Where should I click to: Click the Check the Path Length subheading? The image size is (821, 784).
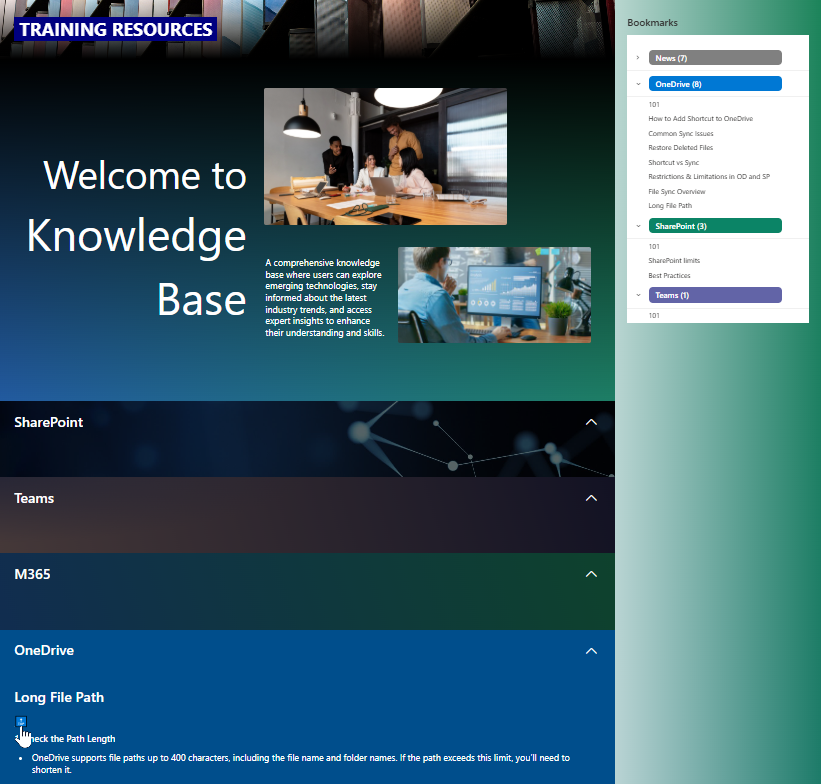click(66, 738)
